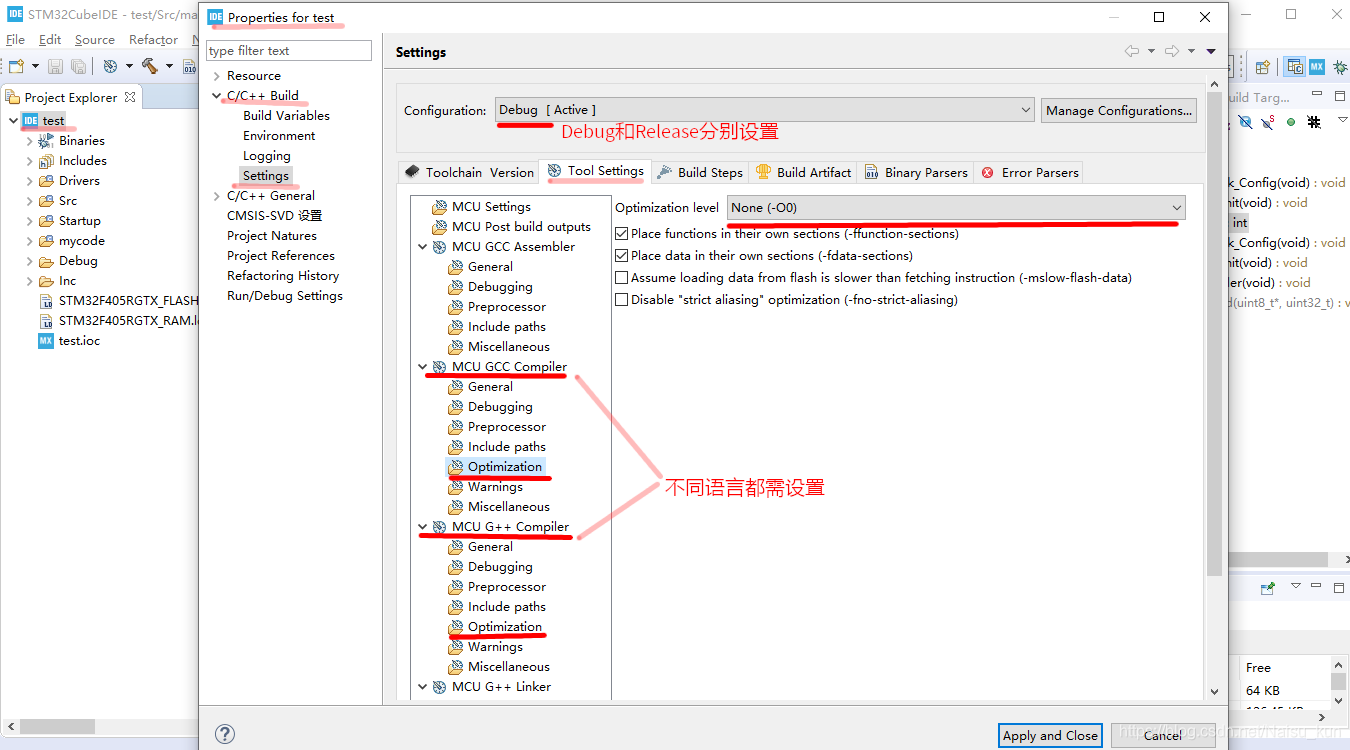The image size is (1350, 750).
Task: Switch to the Toolchain Version tab
Action: (x=469, y=172)
